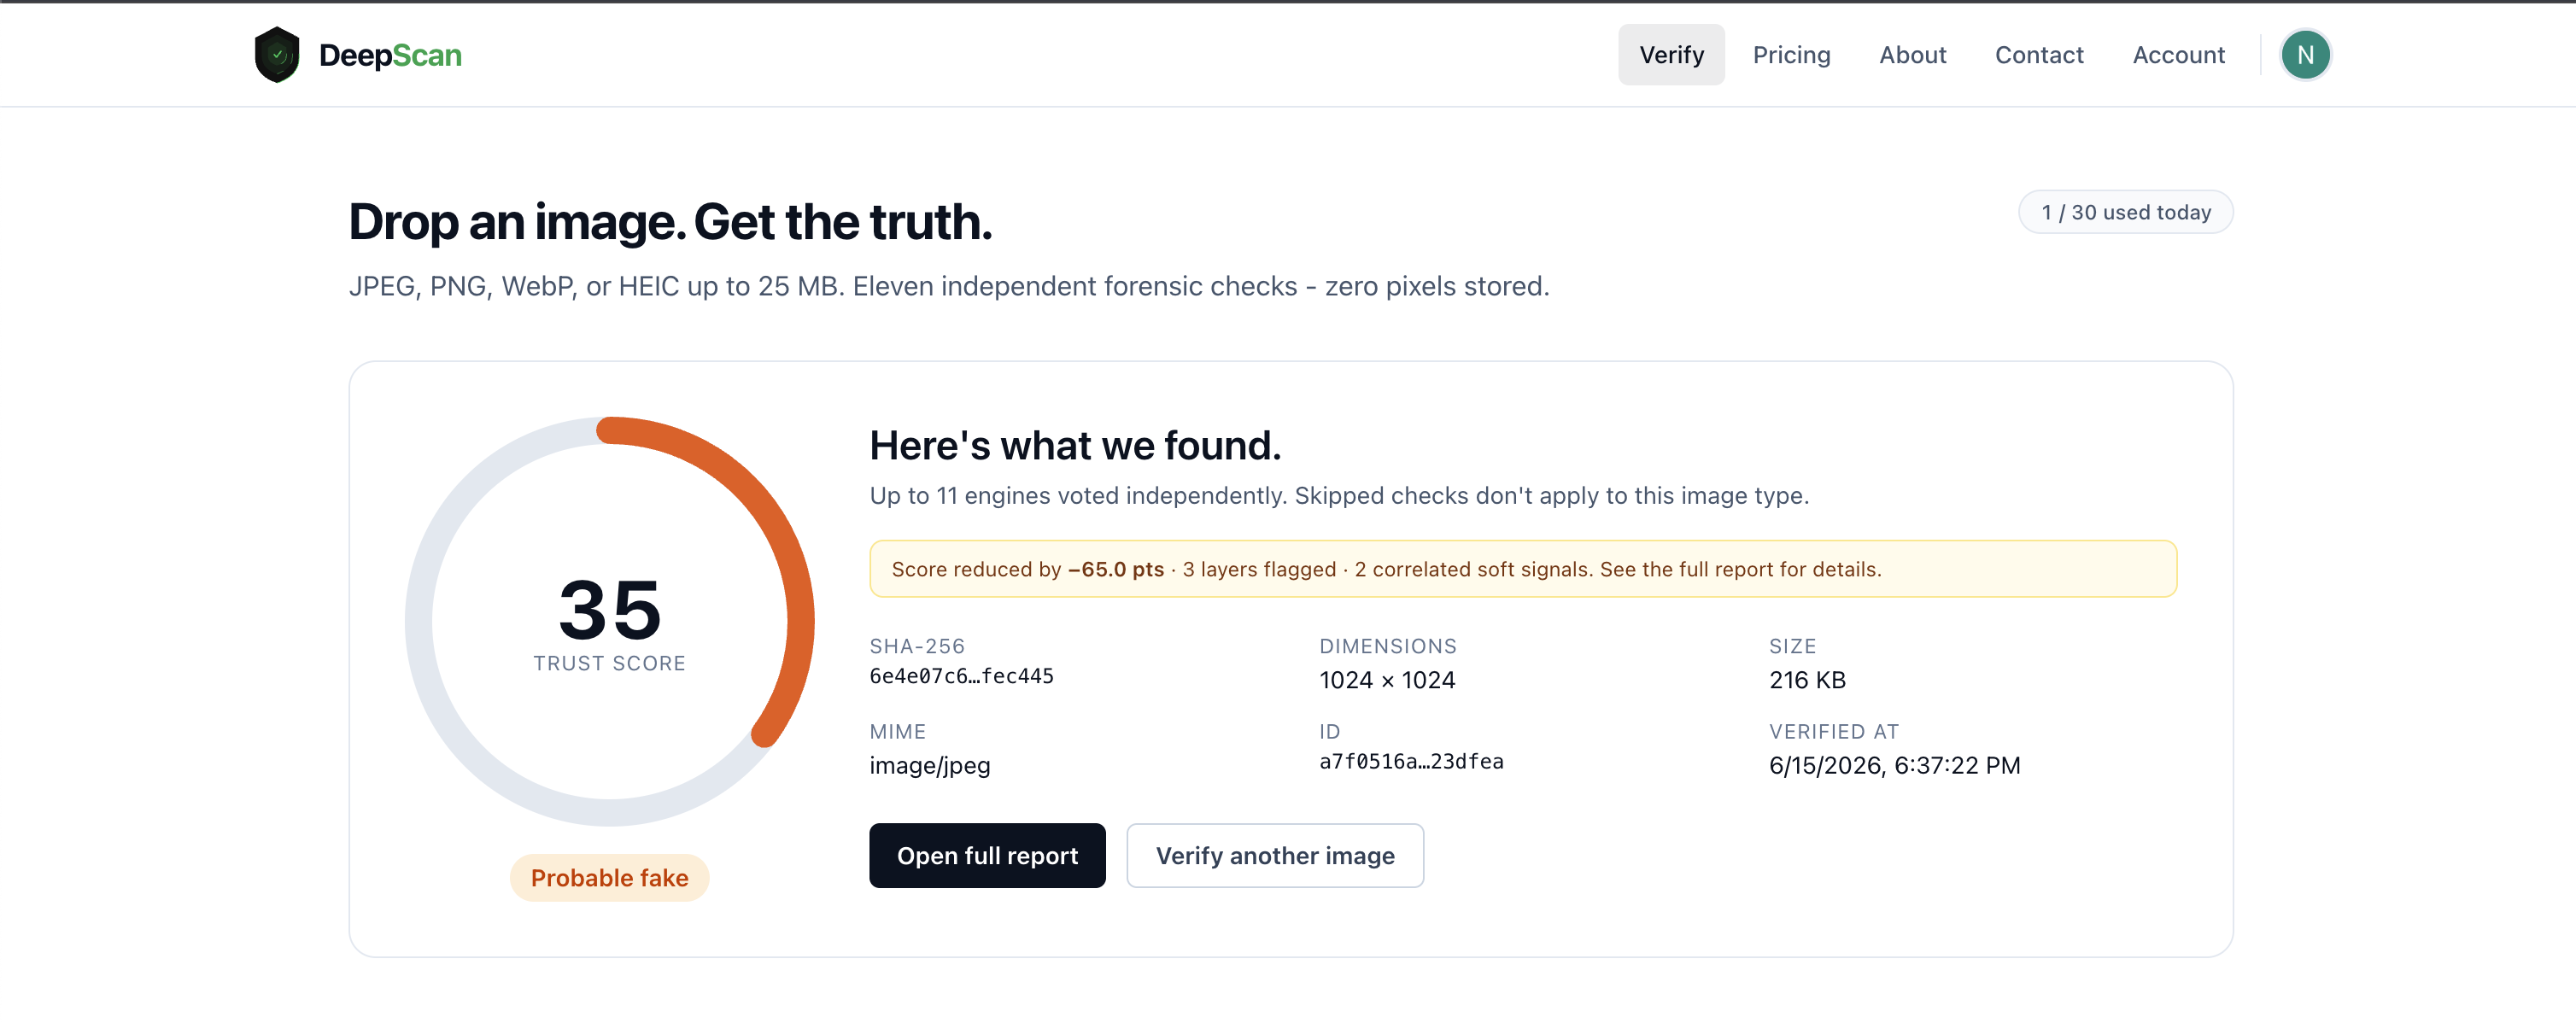2576x1023 pixels.
Task: Go to the Pricing page
Action: (1791, 55)
